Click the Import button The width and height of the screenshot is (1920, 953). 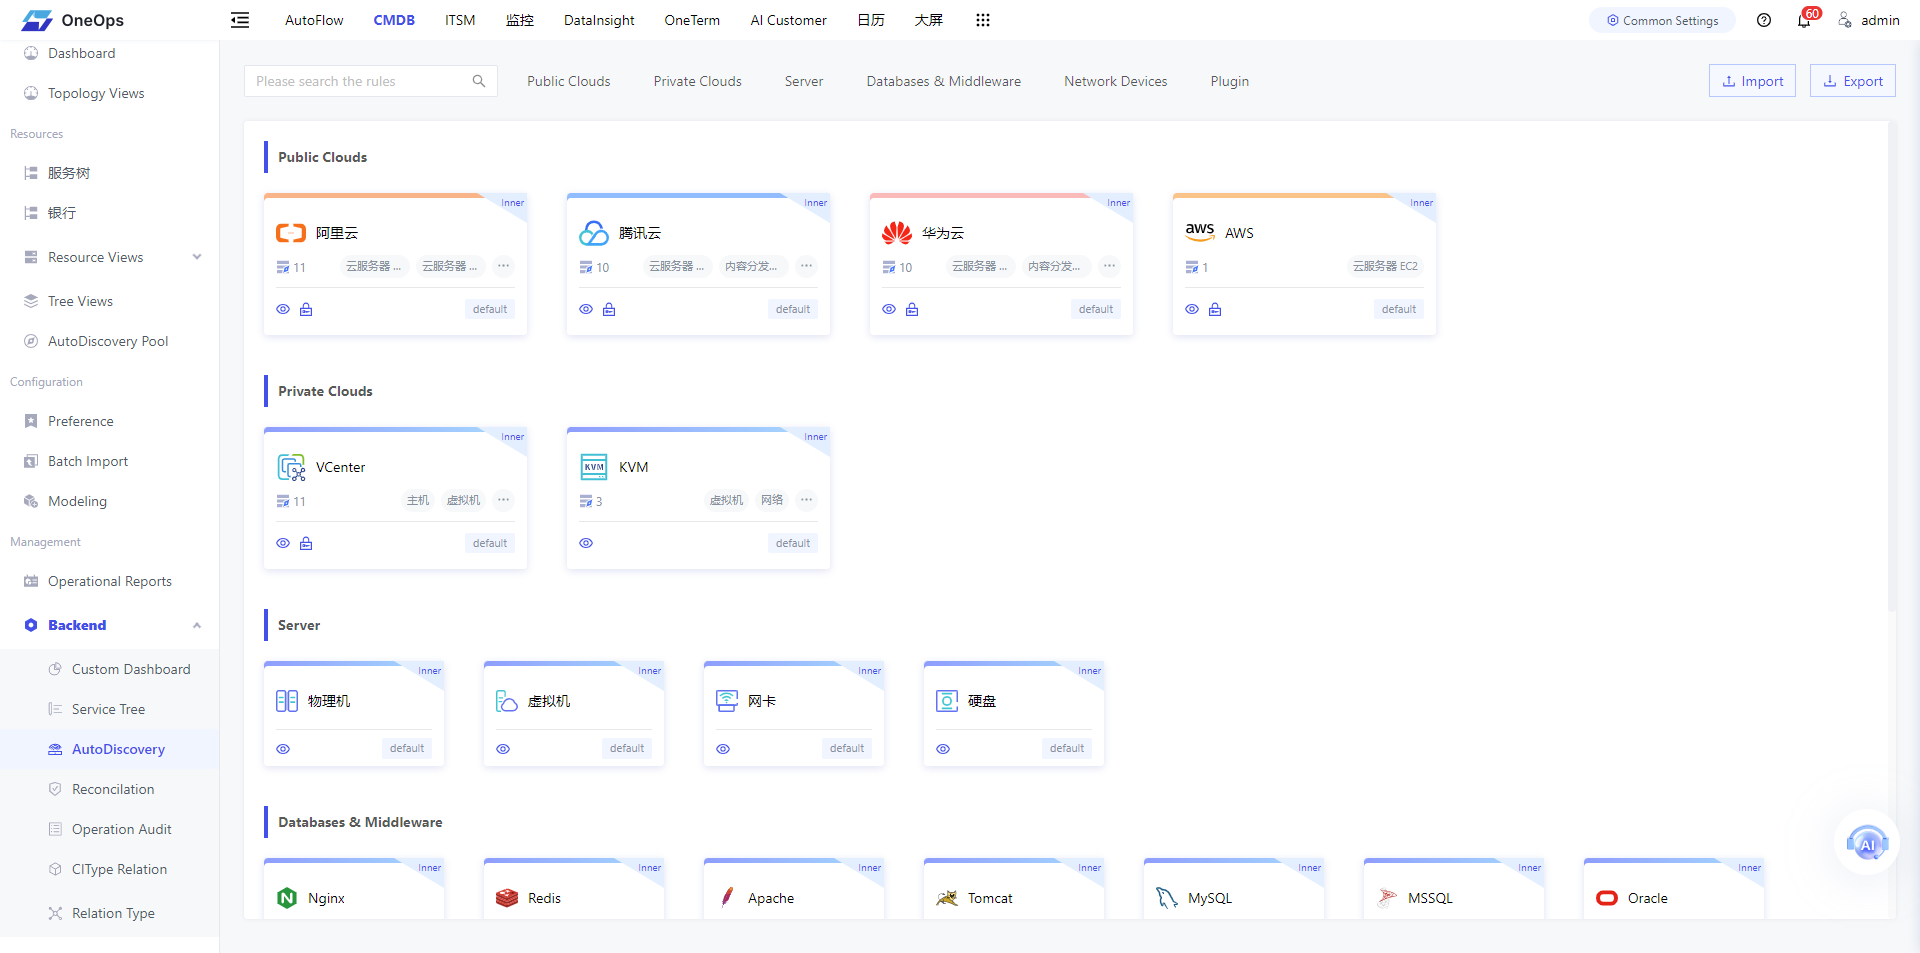(x=1753, y=81)
